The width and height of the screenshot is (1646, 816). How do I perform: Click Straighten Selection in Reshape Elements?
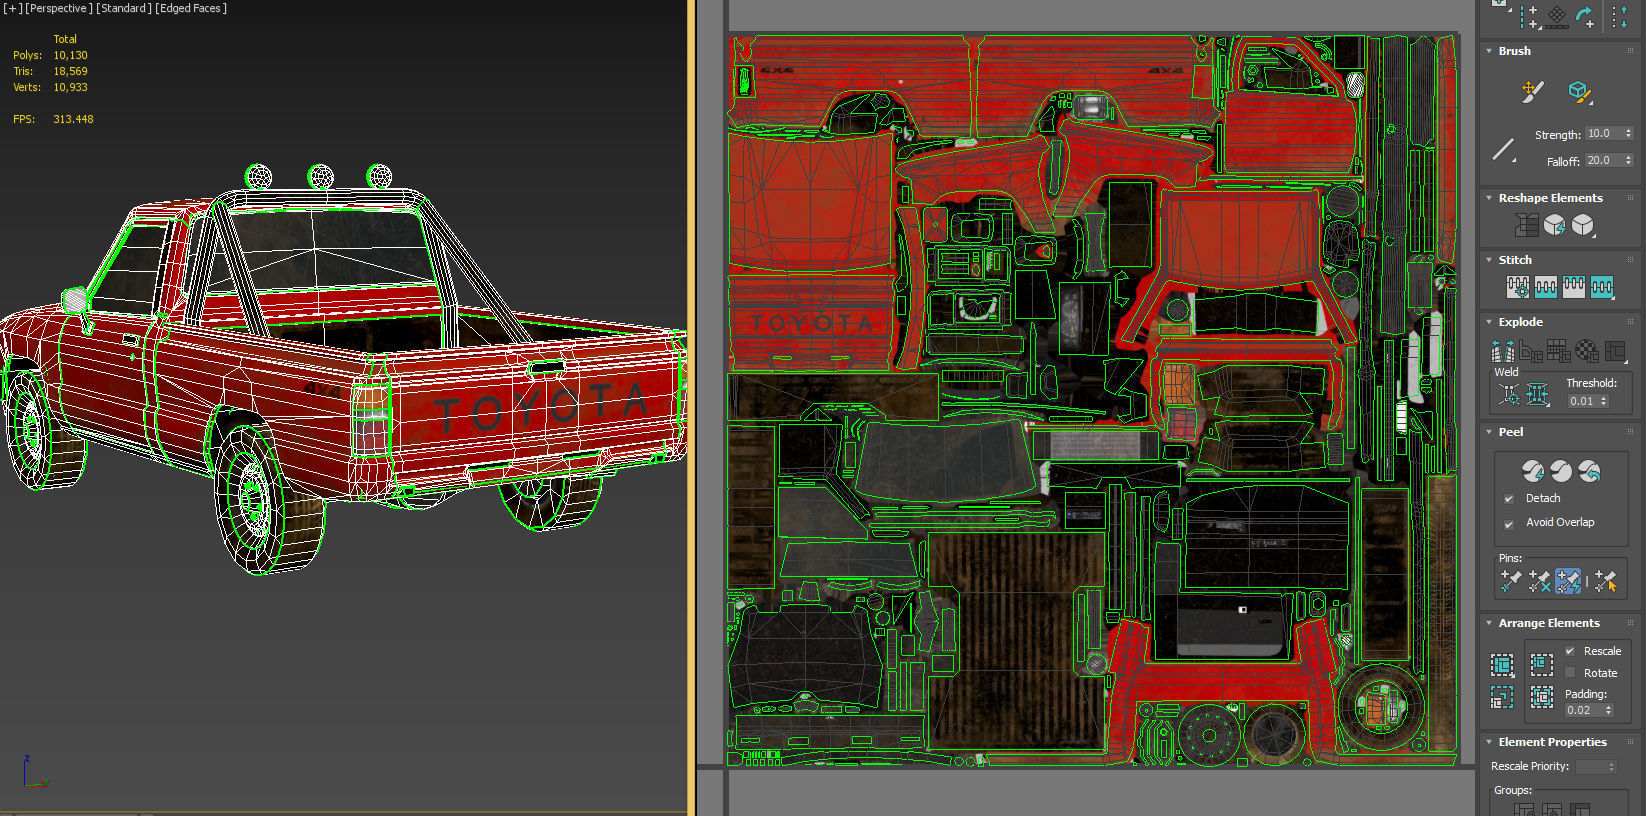(x=1526, y=225)
